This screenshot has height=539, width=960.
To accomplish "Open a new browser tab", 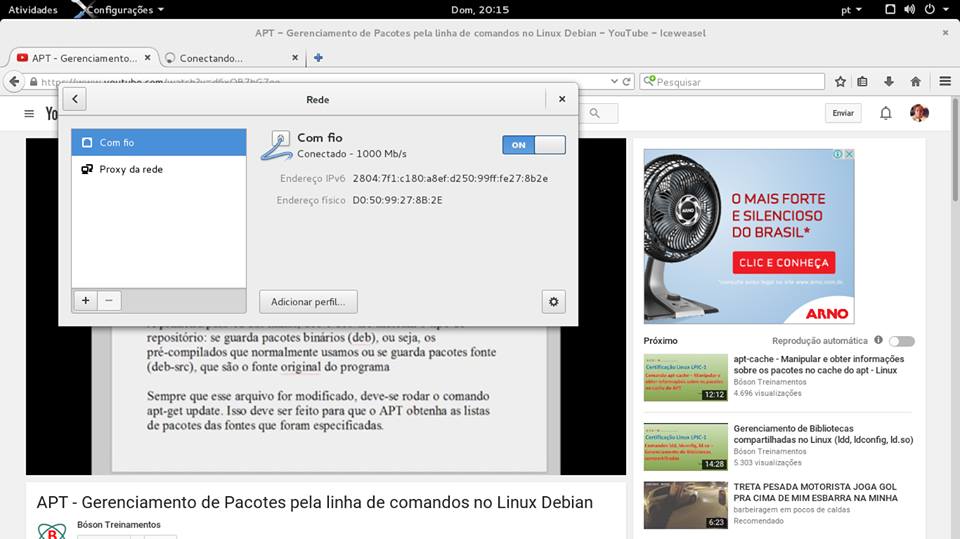I will 318,58.
